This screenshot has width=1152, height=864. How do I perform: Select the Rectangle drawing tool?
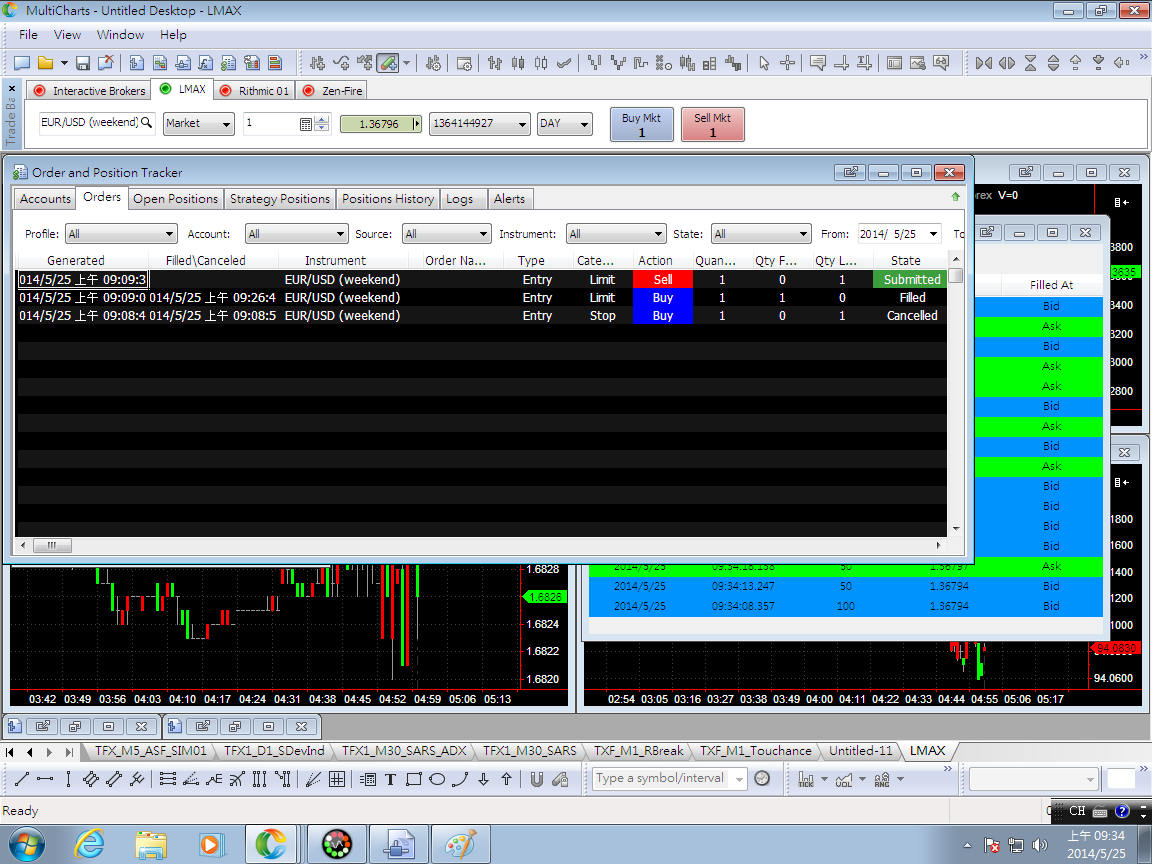pyautogui.click(x=414, y=780)
